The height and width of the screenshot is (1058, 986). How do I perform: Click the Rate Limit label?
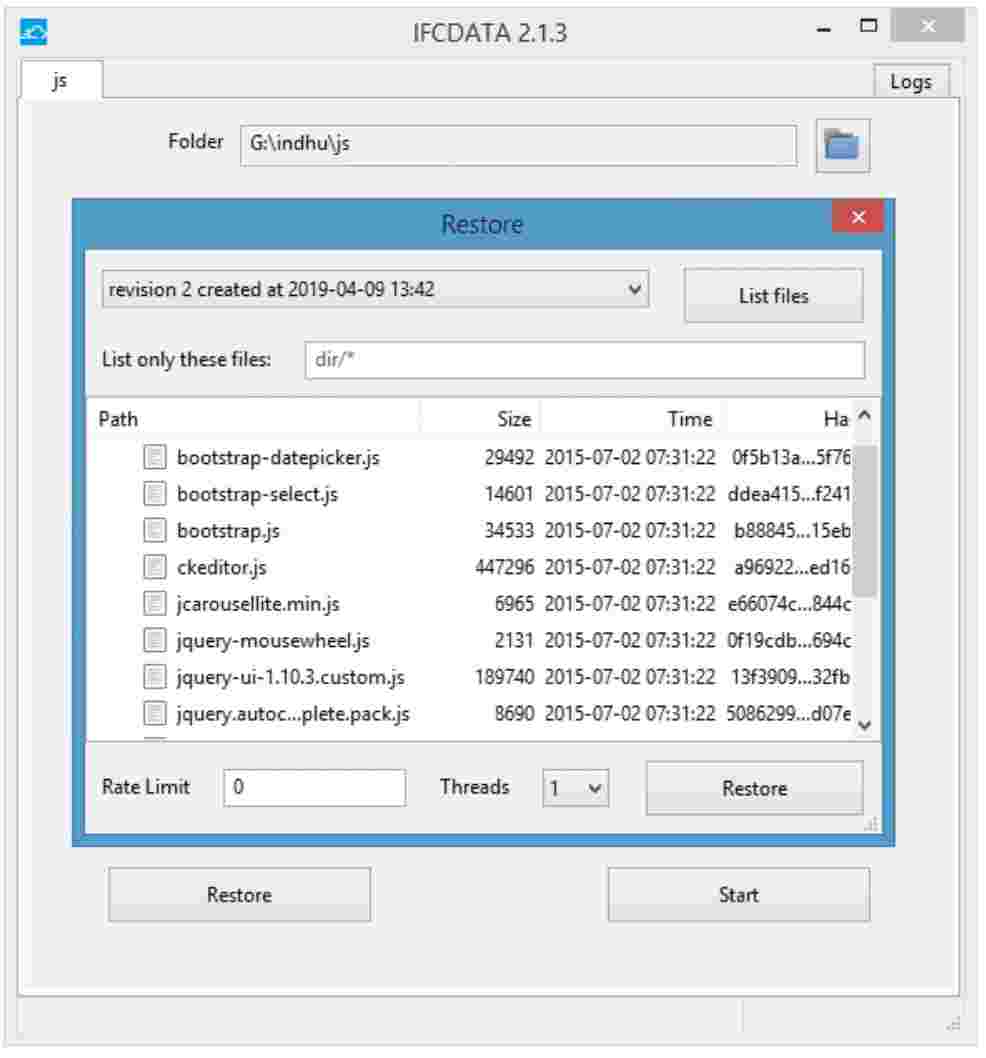coord(146,787)
